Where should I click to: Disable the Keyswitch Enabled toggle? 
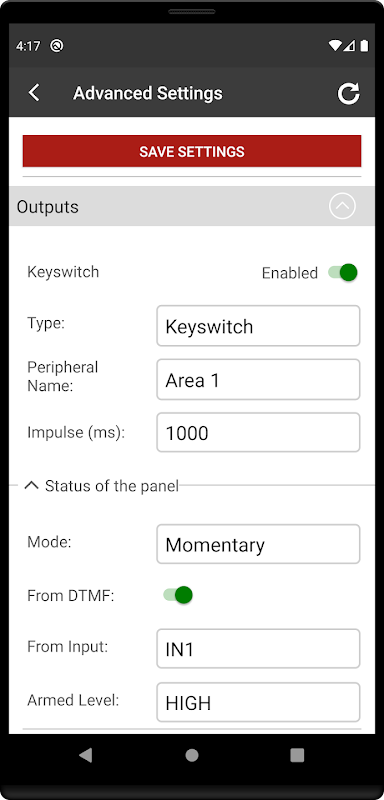[343, 272]
